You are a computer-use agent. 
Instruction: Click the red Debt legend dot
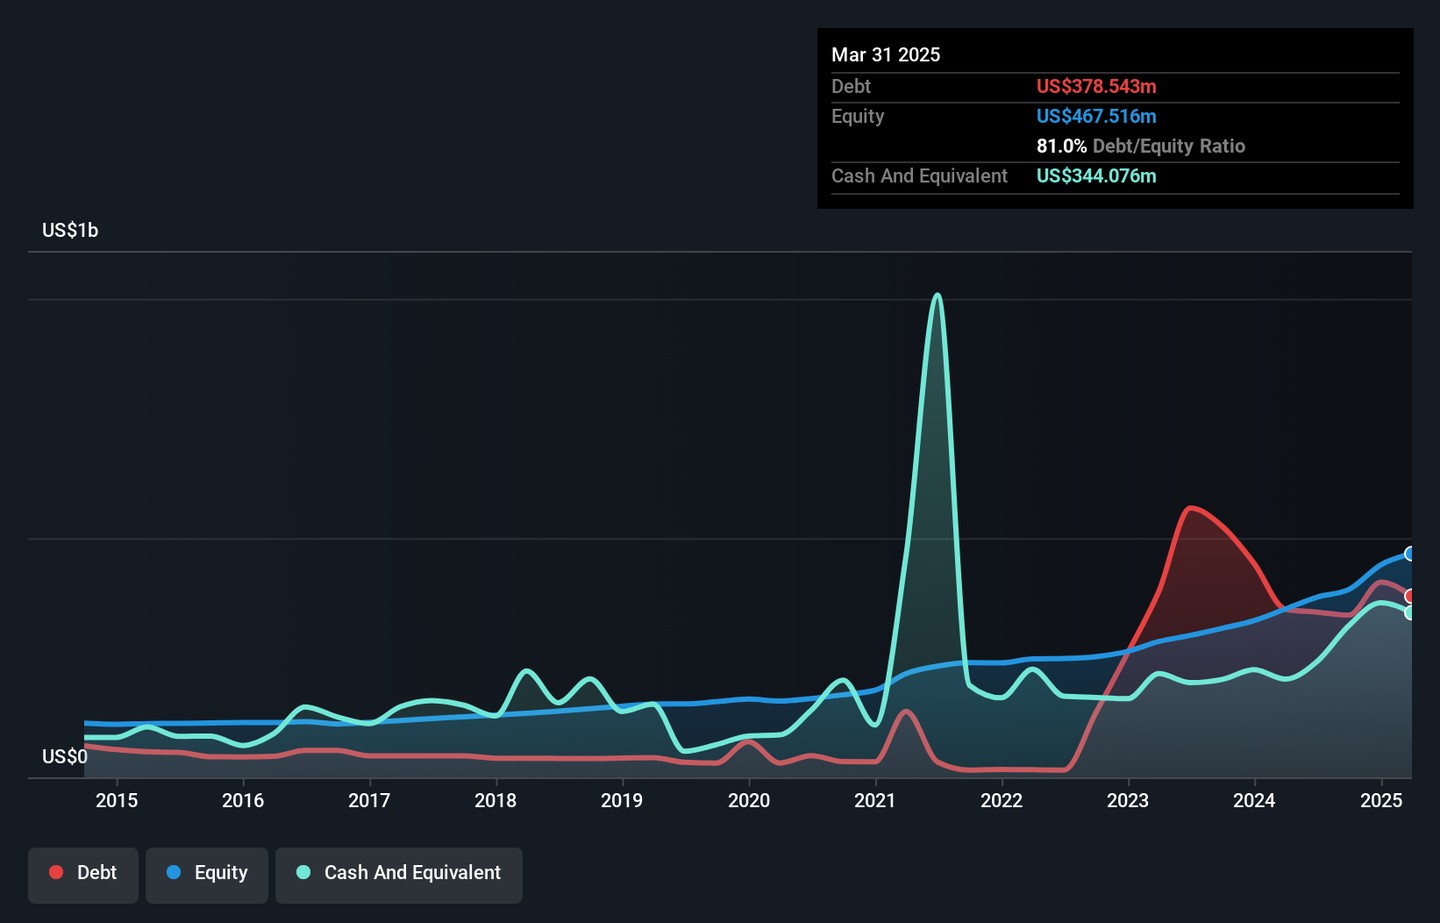coord(56,872)
